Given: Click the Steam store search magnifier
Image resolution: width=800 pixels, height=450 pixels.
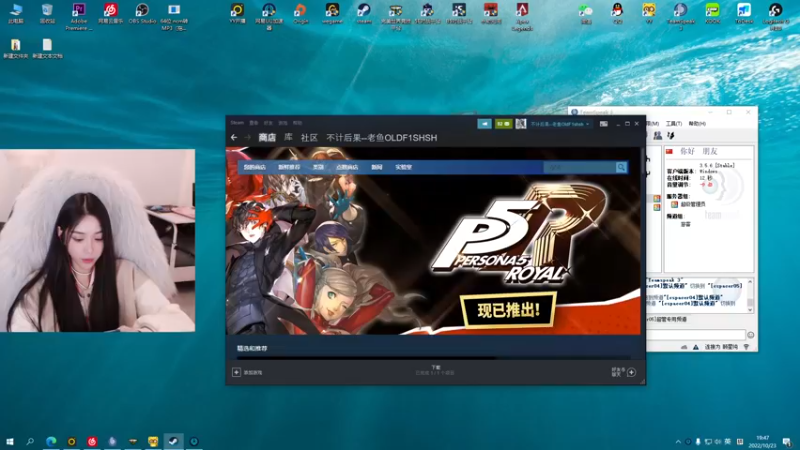Looking at the screenshot, I should (x=621, y=167).
